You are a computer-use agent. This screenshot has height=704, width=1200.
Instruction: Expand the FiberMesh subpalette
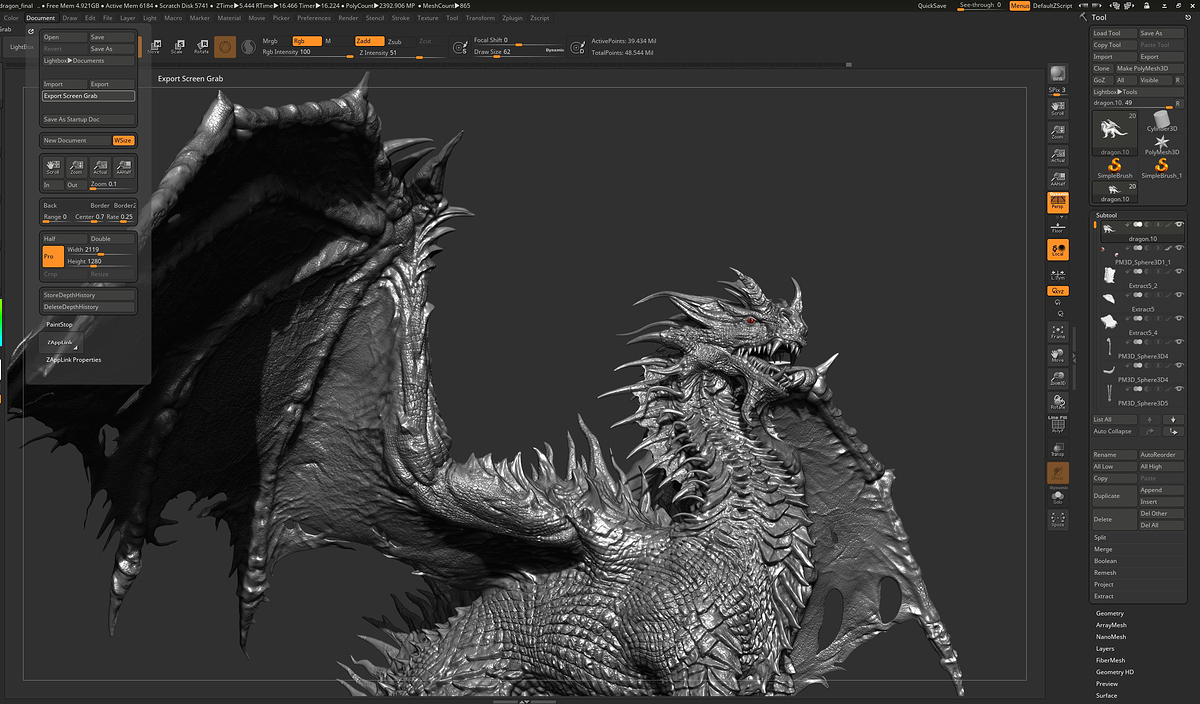tap(1110, 661)
